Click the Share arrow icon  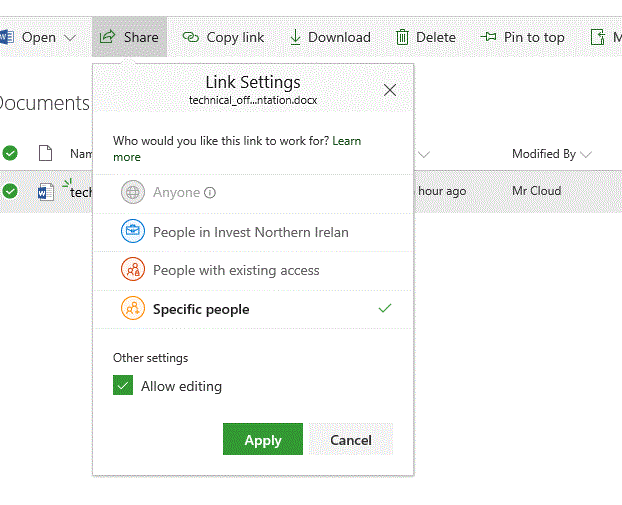[107, 37]
